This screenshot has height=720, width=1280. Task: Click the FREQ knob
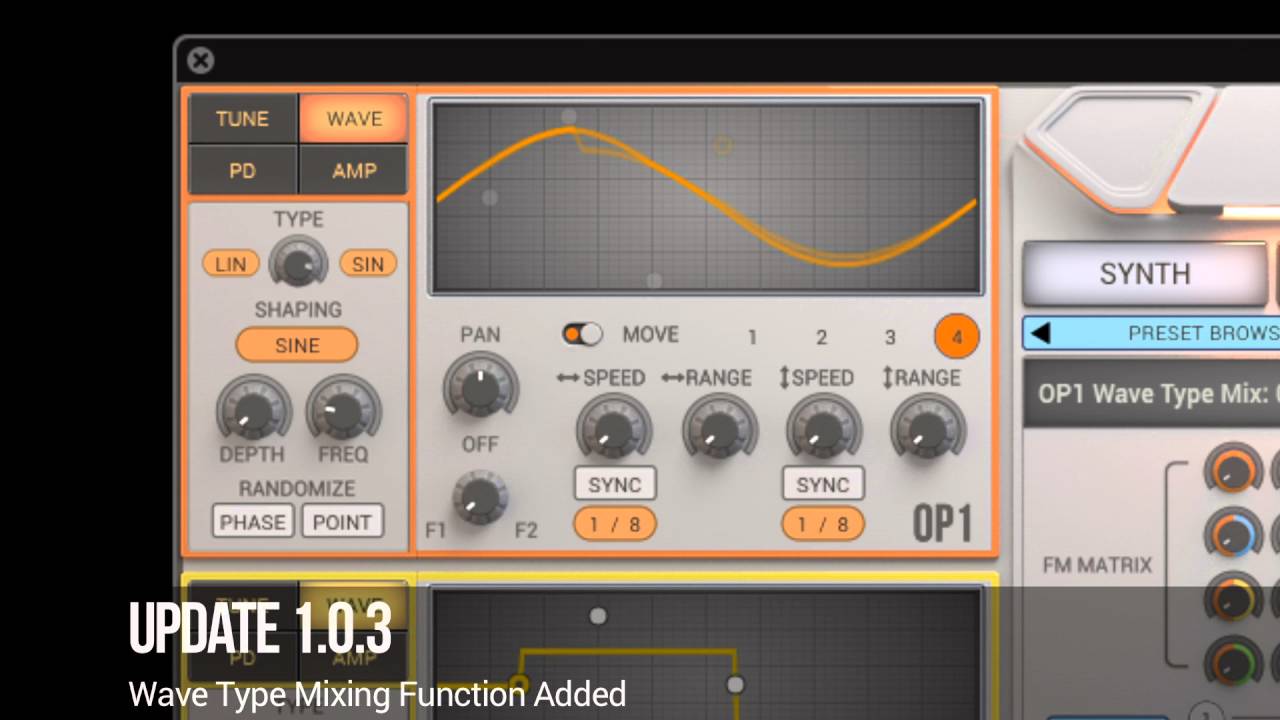(343, 410)
